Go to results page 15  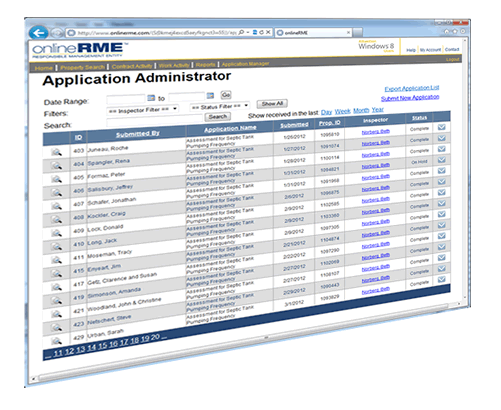103,346
